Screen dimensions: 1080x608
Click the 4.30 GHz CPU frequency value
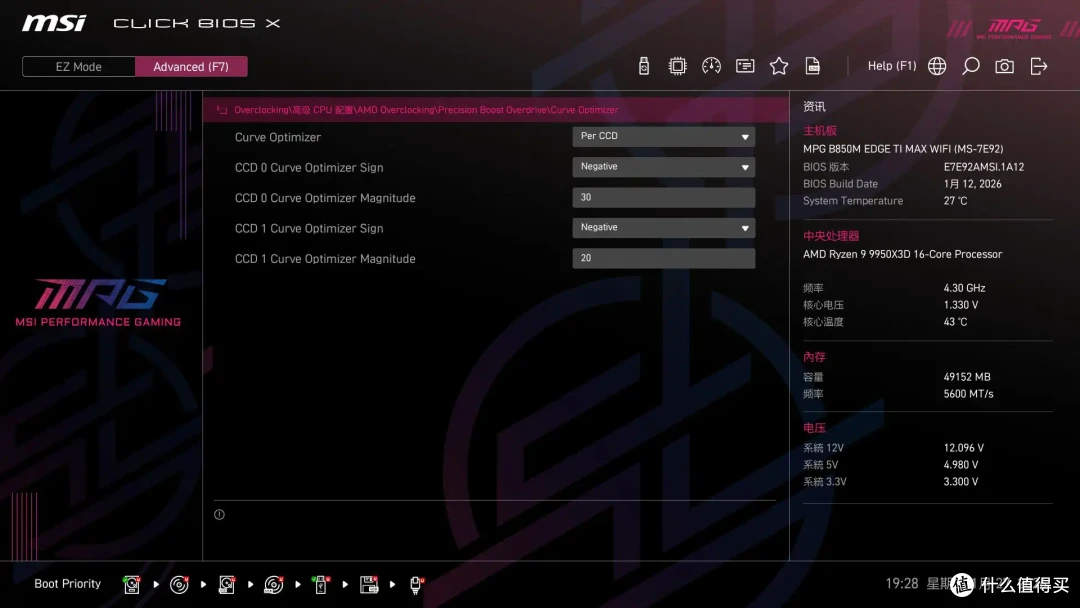pos(964,288)
